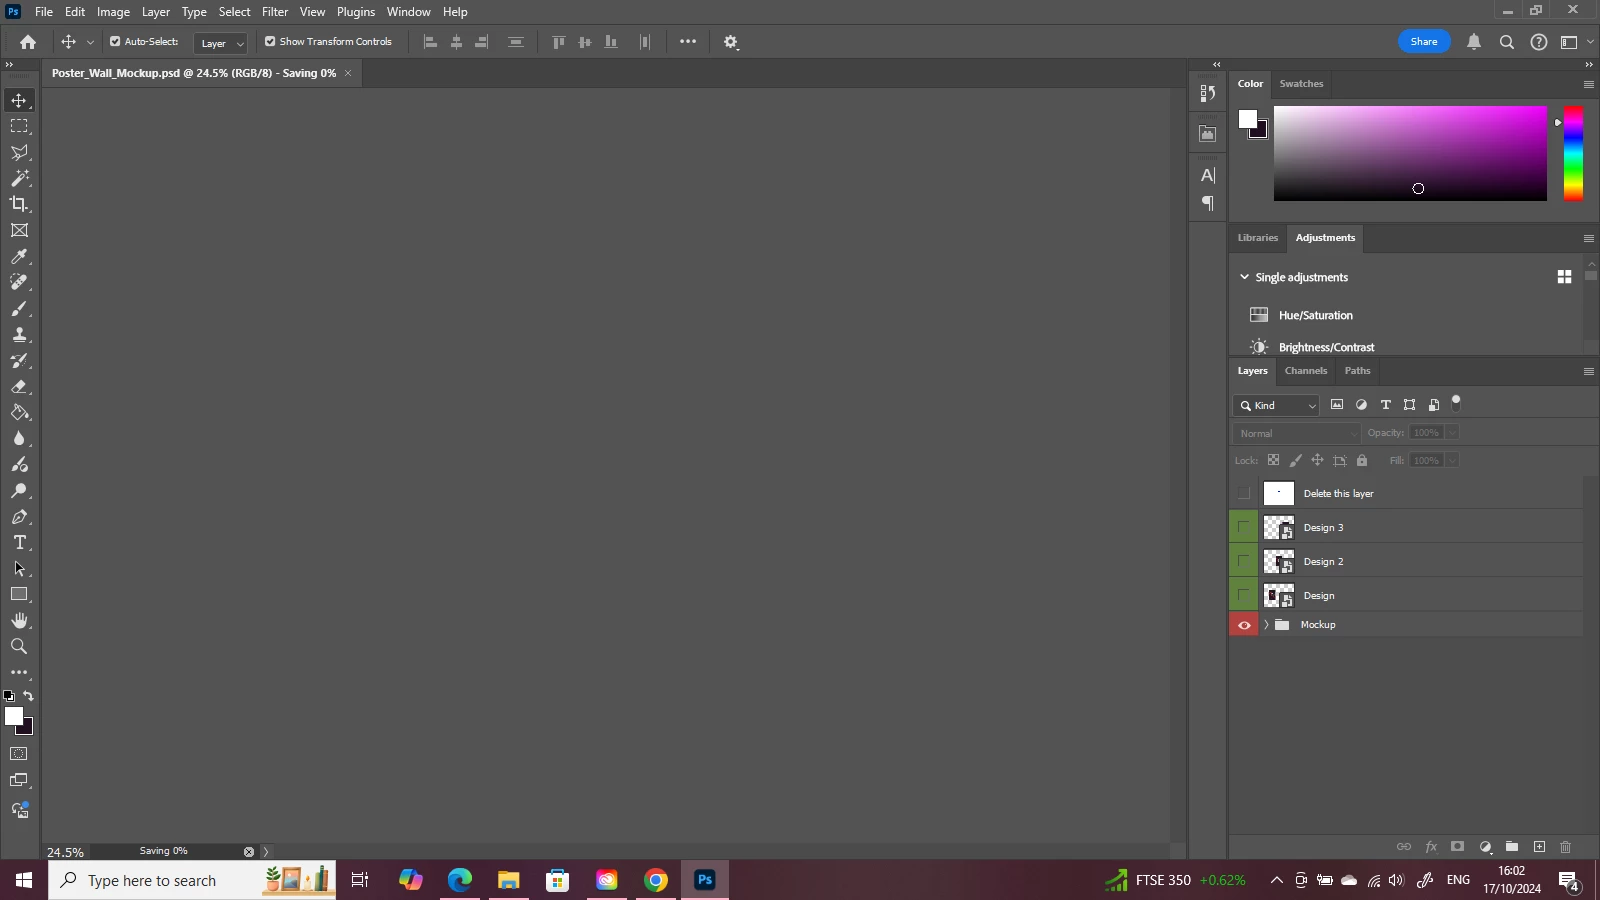Expand the Mockup group folder
1600x900 pixels.
pyautogui.click(x=1266, y=625)
